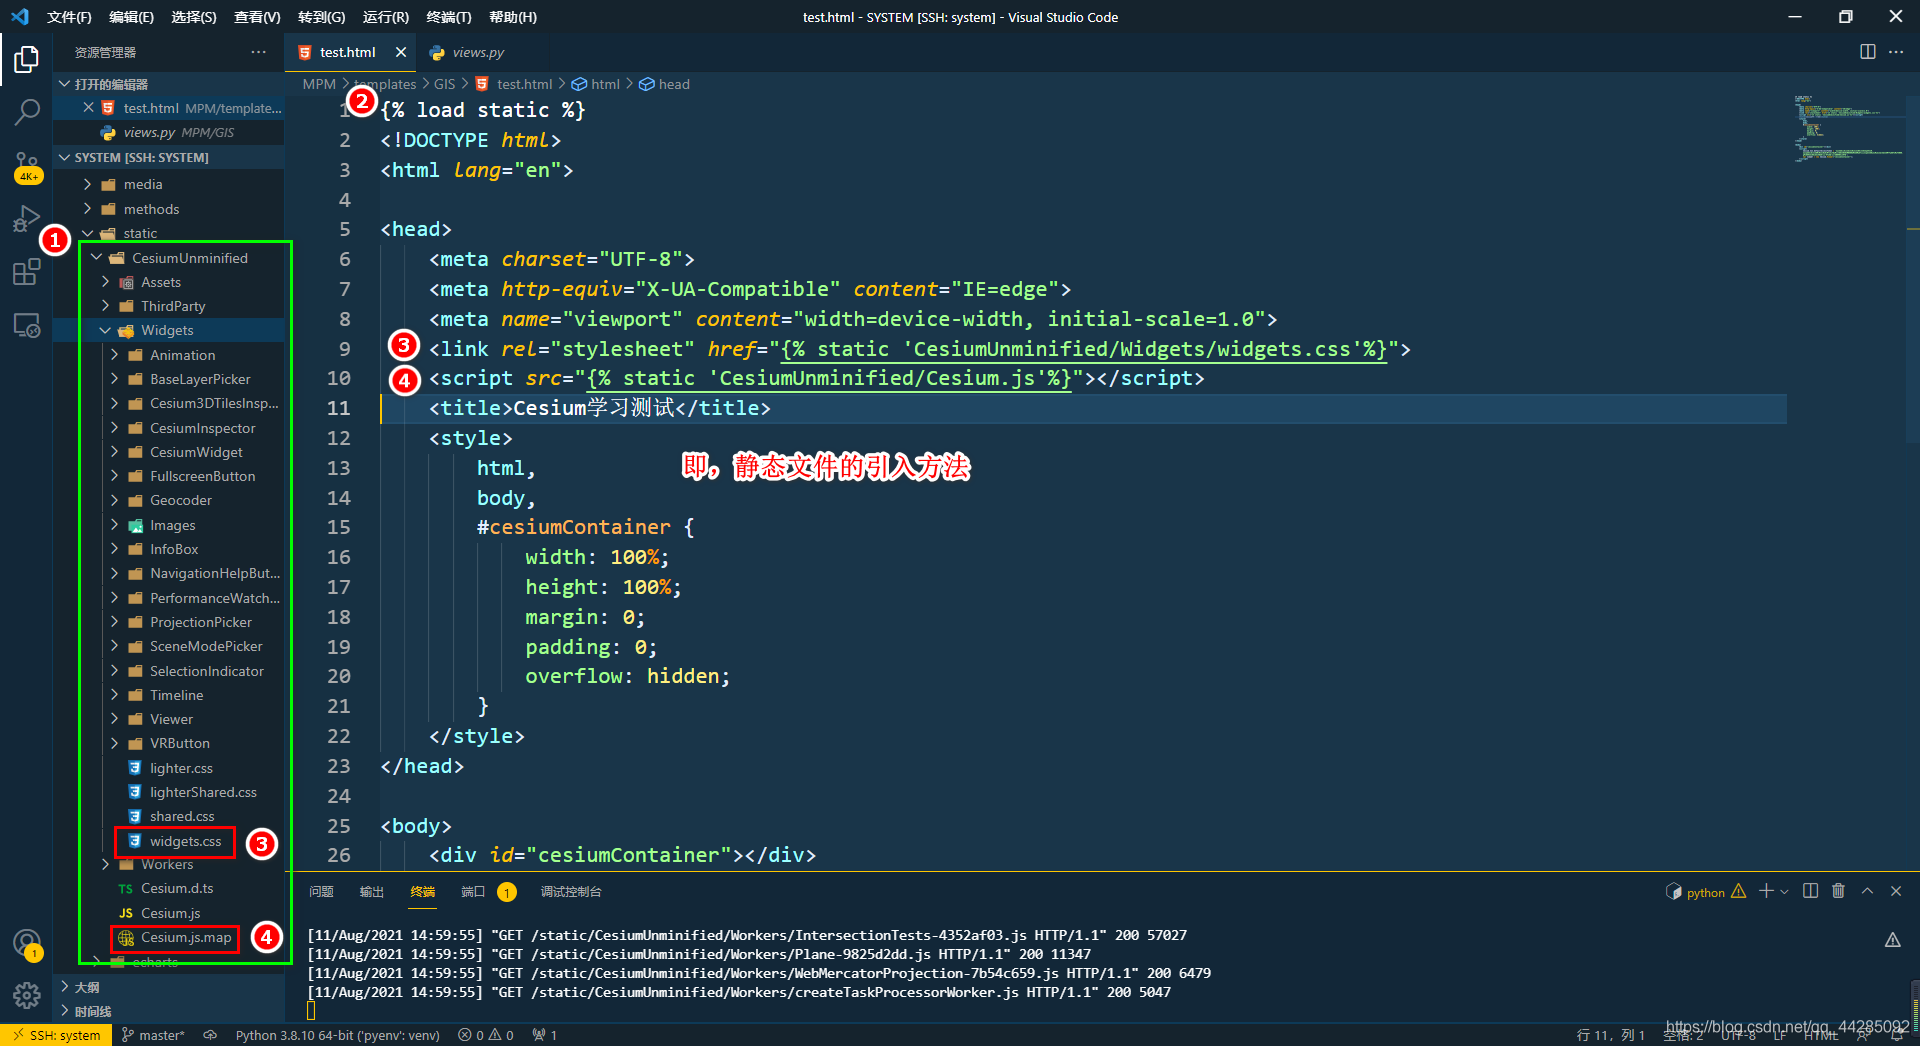Open the Explorer view in activity bar

[x=27, y=60]
